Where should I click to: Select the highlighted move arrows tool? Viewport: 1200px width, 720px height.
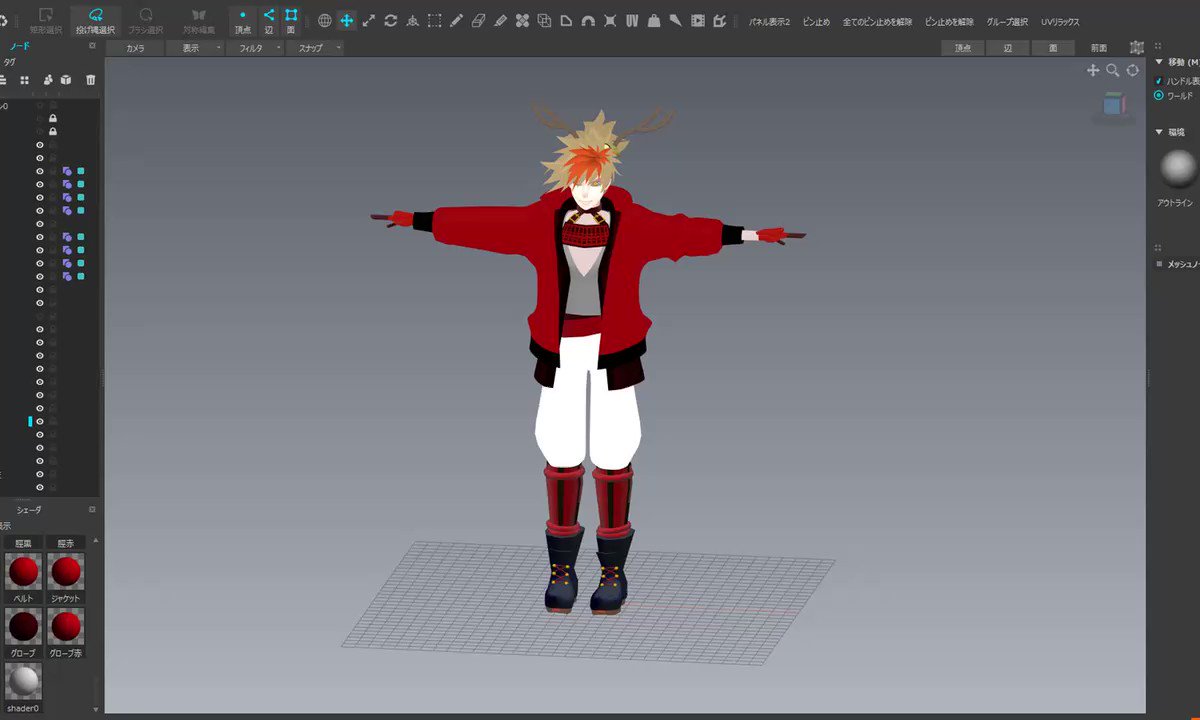coord(346,20)
